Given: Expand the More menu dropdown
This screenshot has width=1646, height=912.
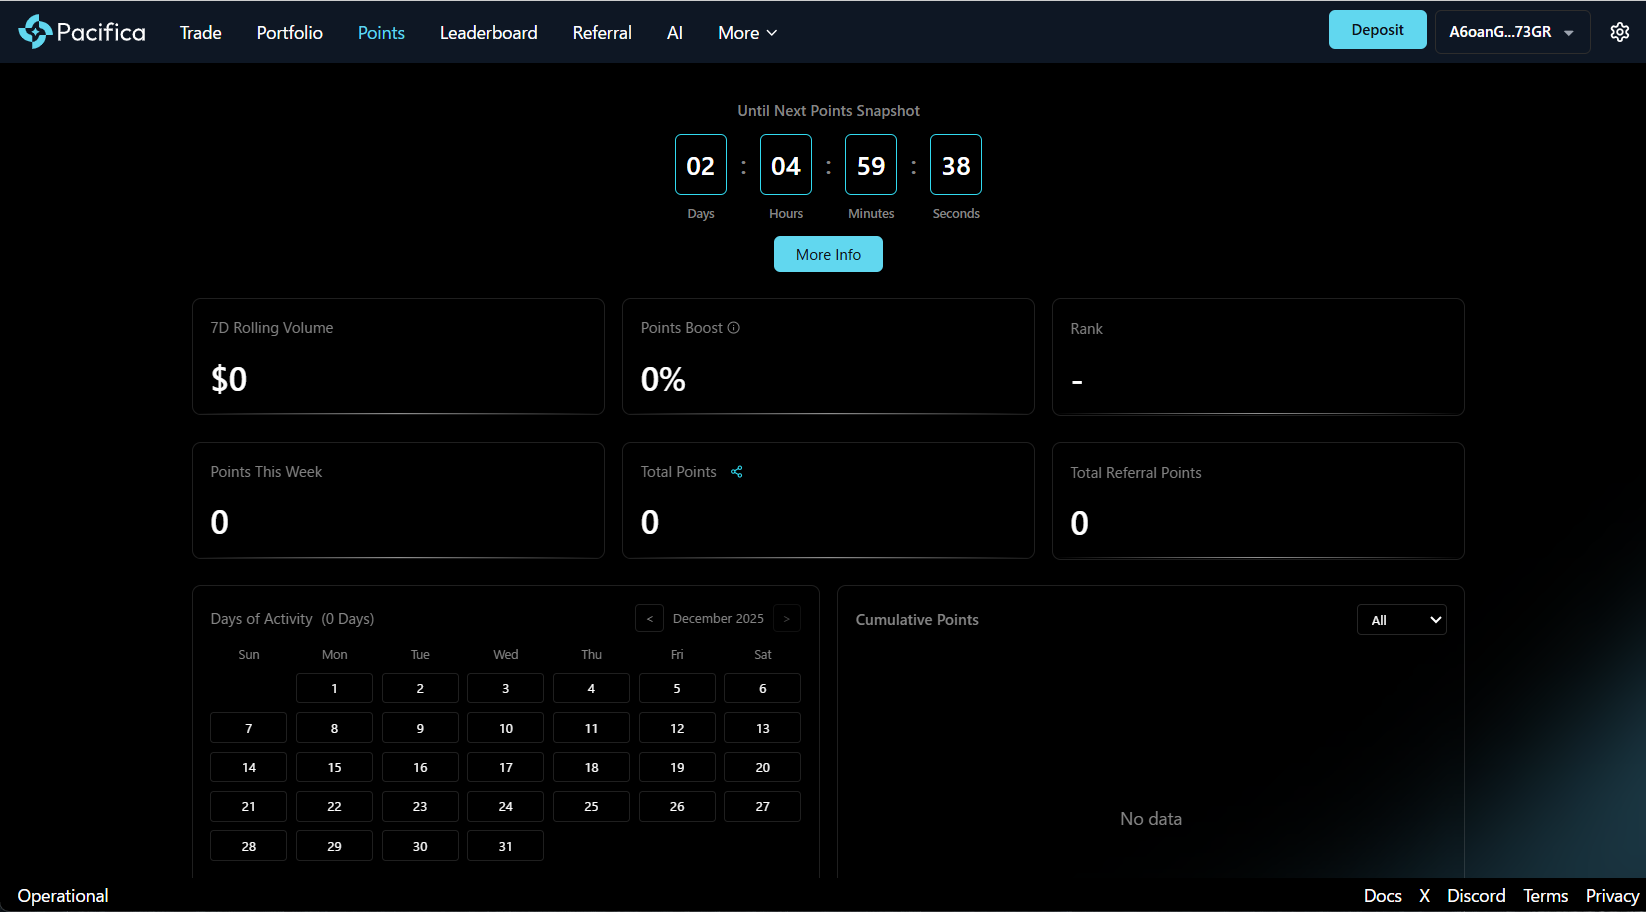Looking at the screenshot, I should 747,33.
